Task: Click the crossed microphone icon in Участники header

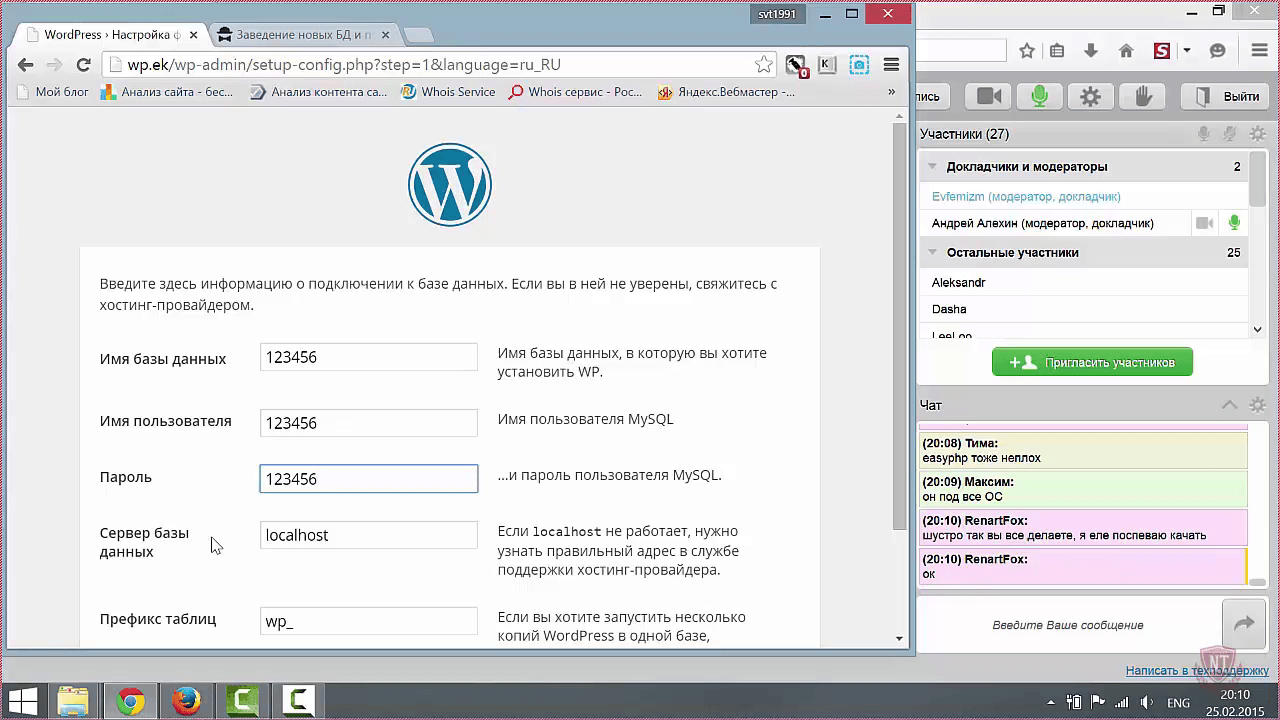Action: click(1230, 134)
